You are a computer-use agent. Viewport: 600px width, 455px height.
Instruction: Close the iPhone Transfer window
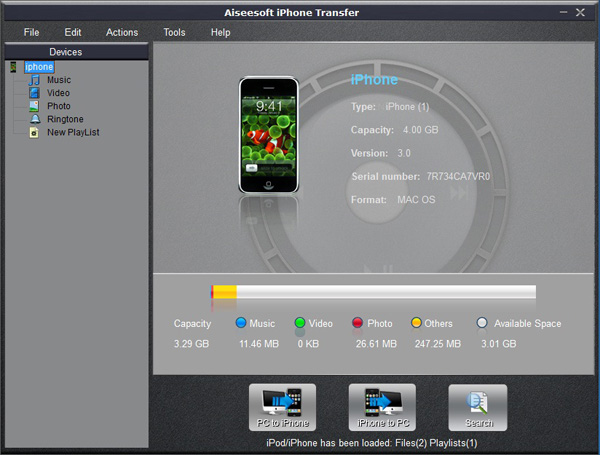tap(580, 12)
